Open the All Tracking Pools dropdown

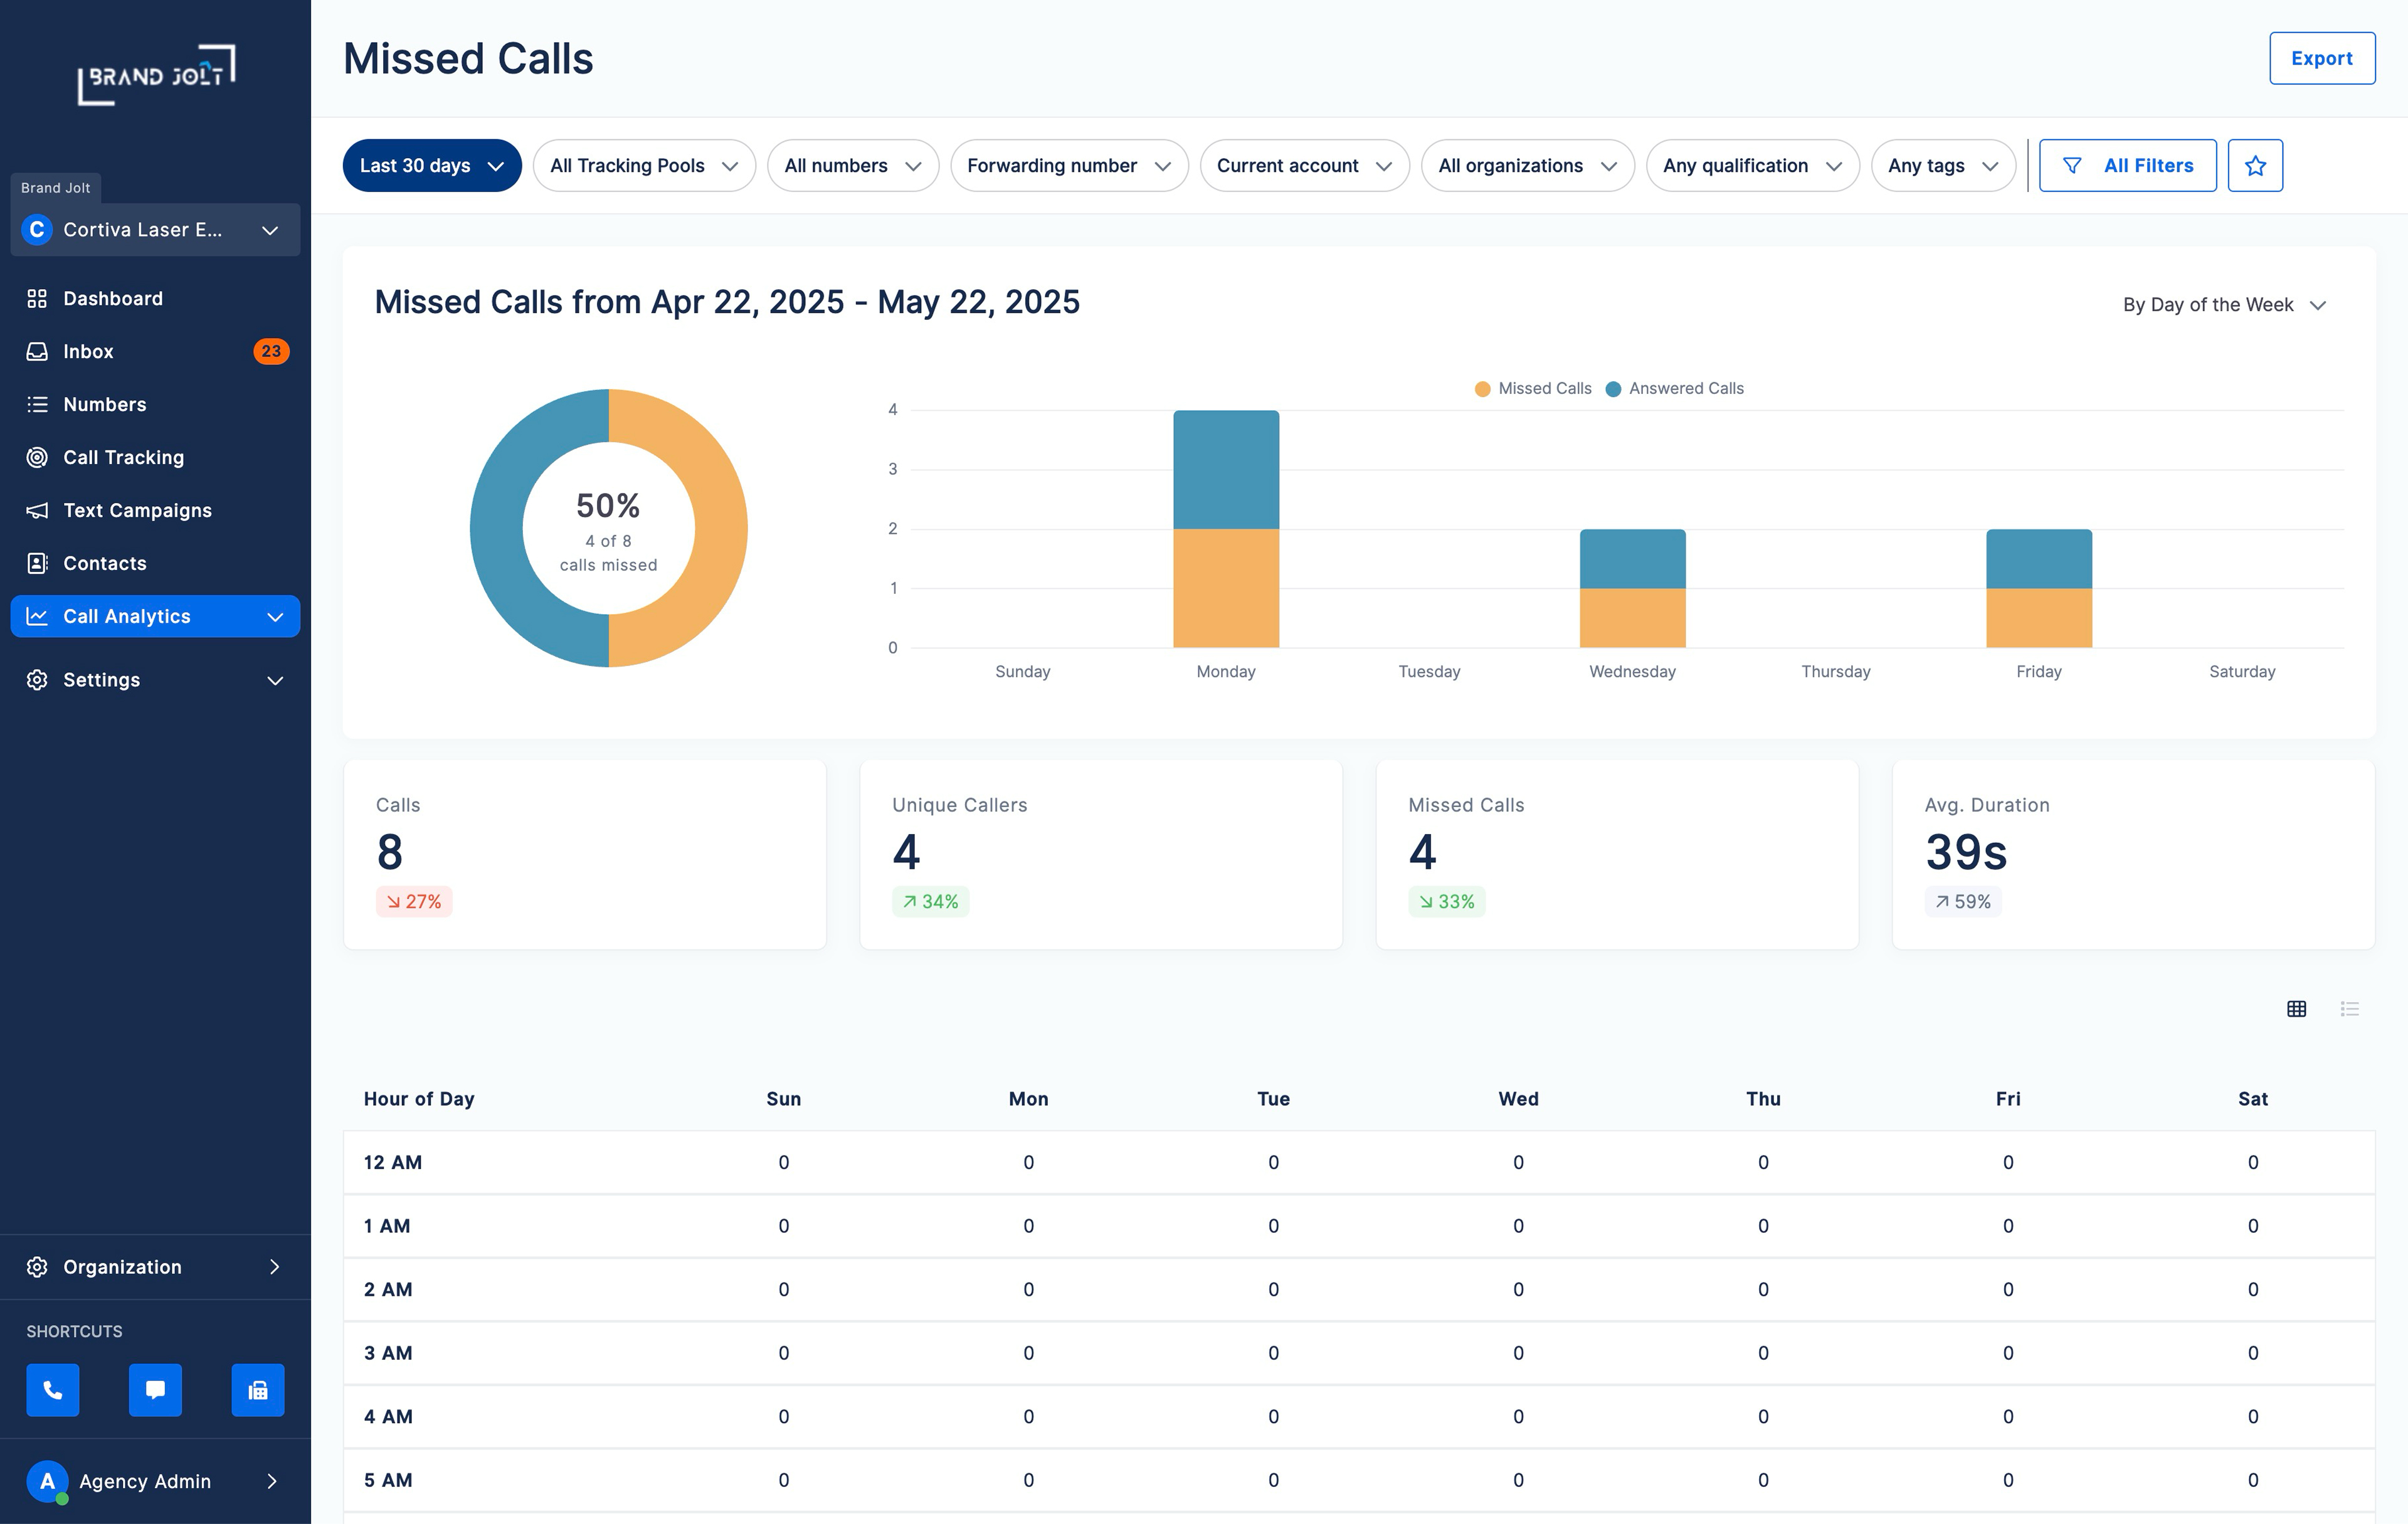[643, 166]
